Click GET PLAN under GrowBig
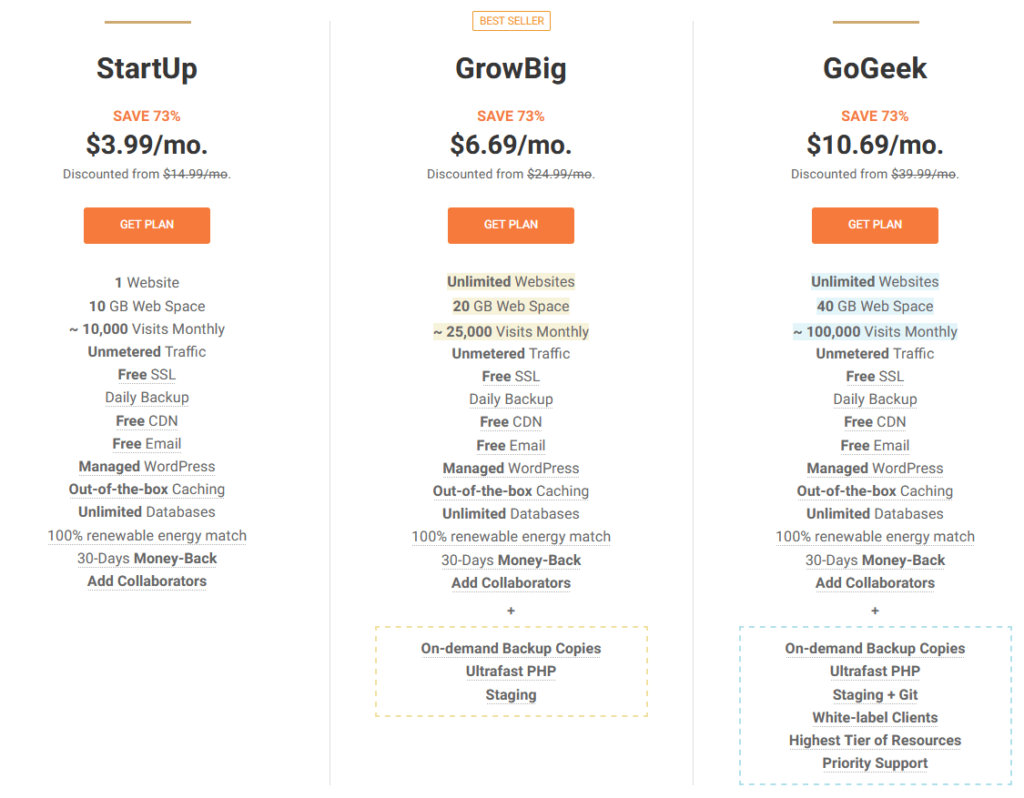Viewport: 1024px width, 798px height. [x=511, y=225]
